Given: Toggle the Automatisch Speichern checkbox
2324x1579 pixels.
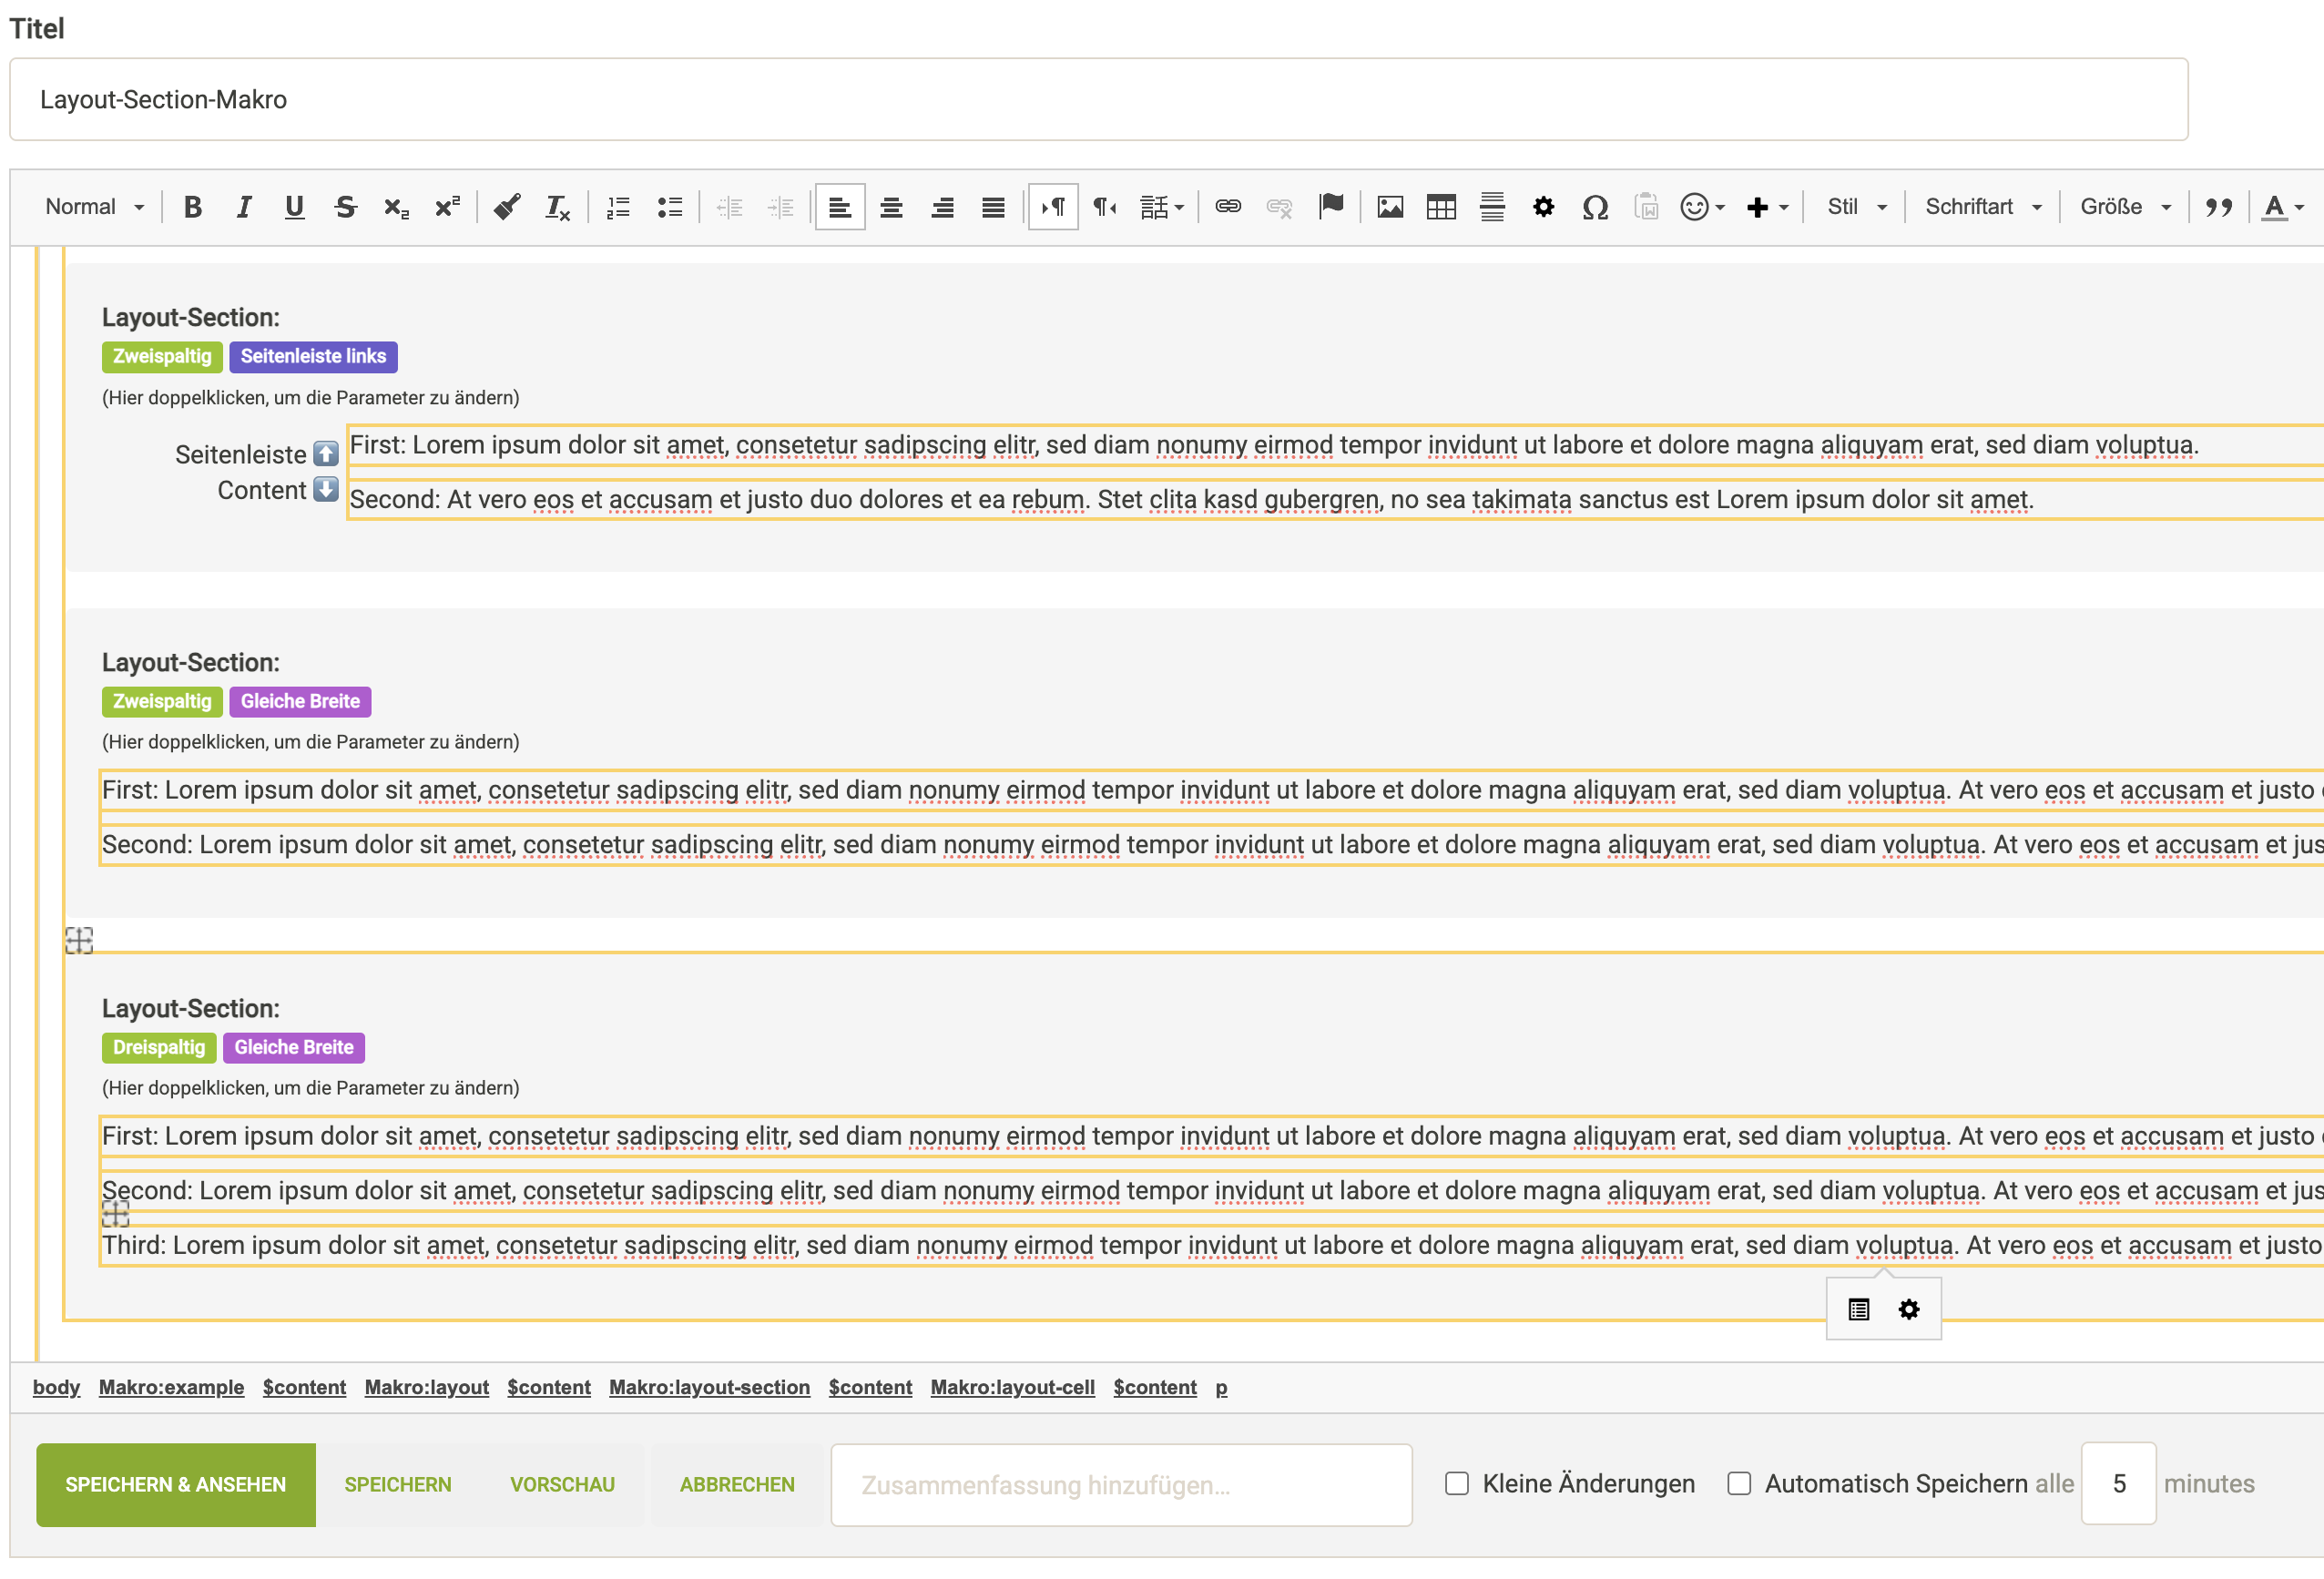Looking at the screenshot, I should pos(1739,1483).
